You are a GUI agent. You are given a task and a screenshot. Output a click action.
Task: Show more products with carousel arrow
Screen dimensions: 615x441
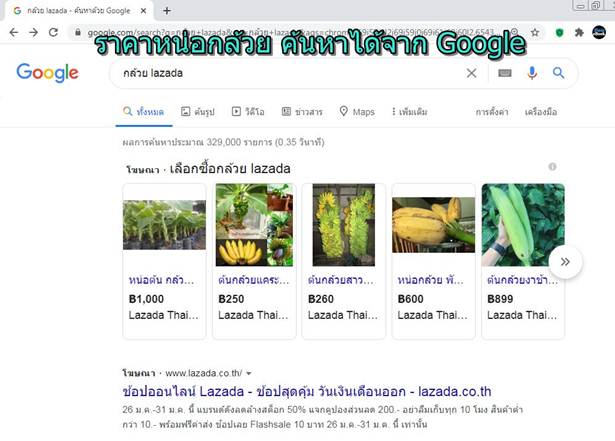tap(565, 262)
